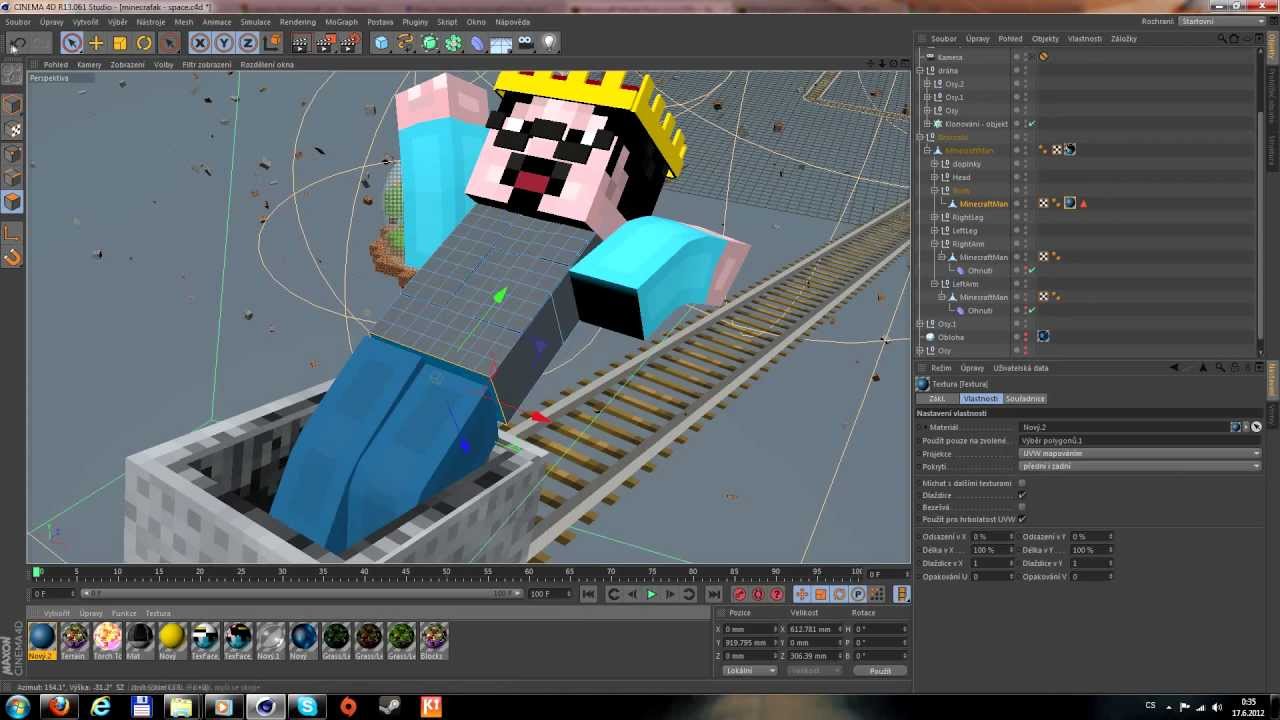Select the Rotate tool

144,43
